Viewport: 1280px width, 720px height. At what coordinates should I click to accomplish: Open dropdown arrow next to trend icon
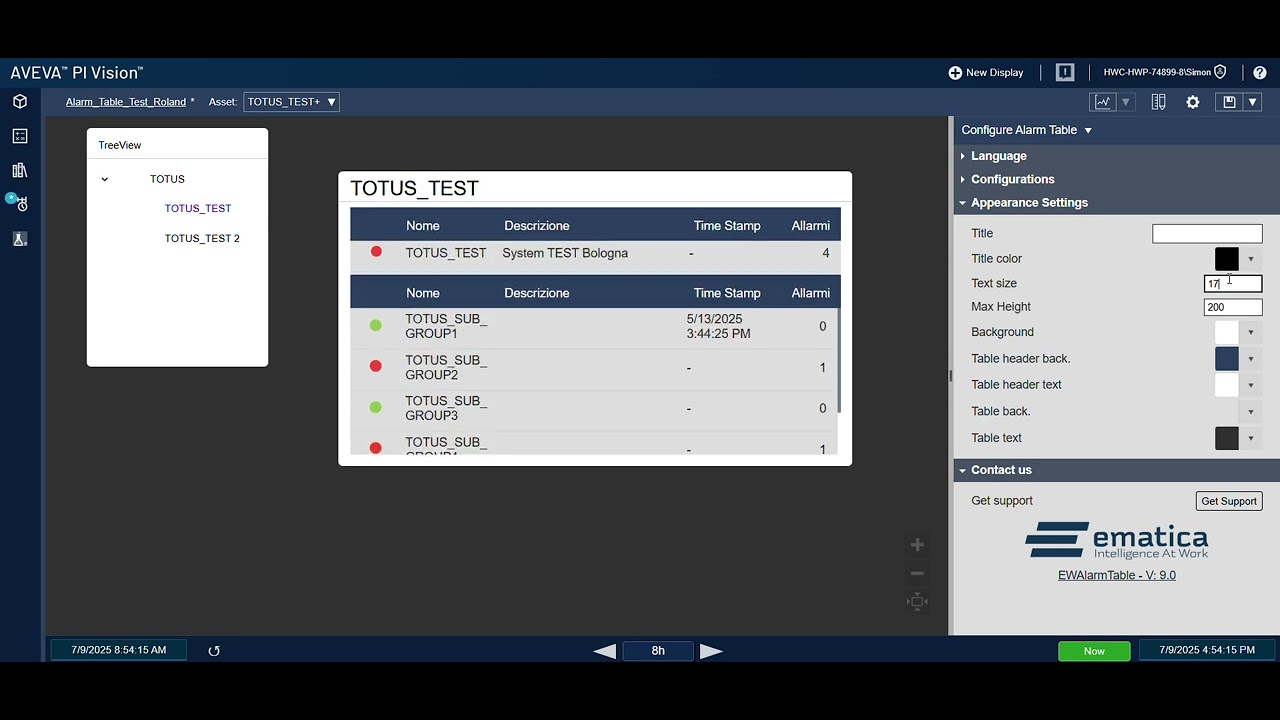click(1126, 102)
